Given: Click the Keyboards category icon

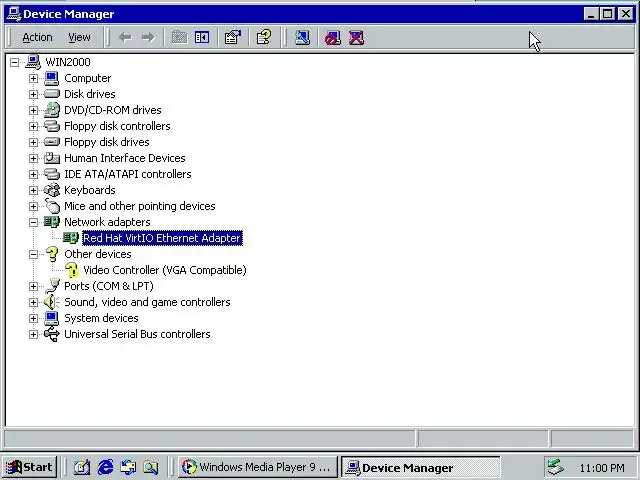Looking at the screenshot, I should tap(52, 190).
